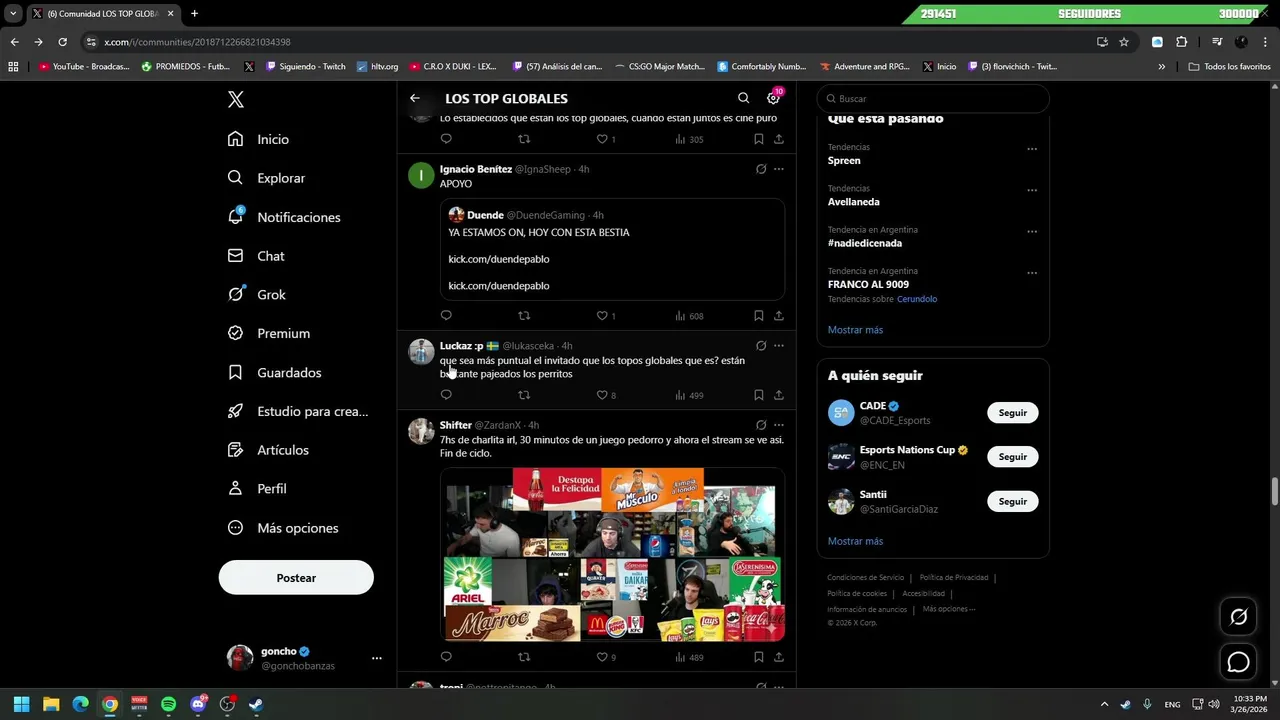This screenshot has width=1280, height=720.
Task: Follow CADE account
Action: (x=1012, y=413)
